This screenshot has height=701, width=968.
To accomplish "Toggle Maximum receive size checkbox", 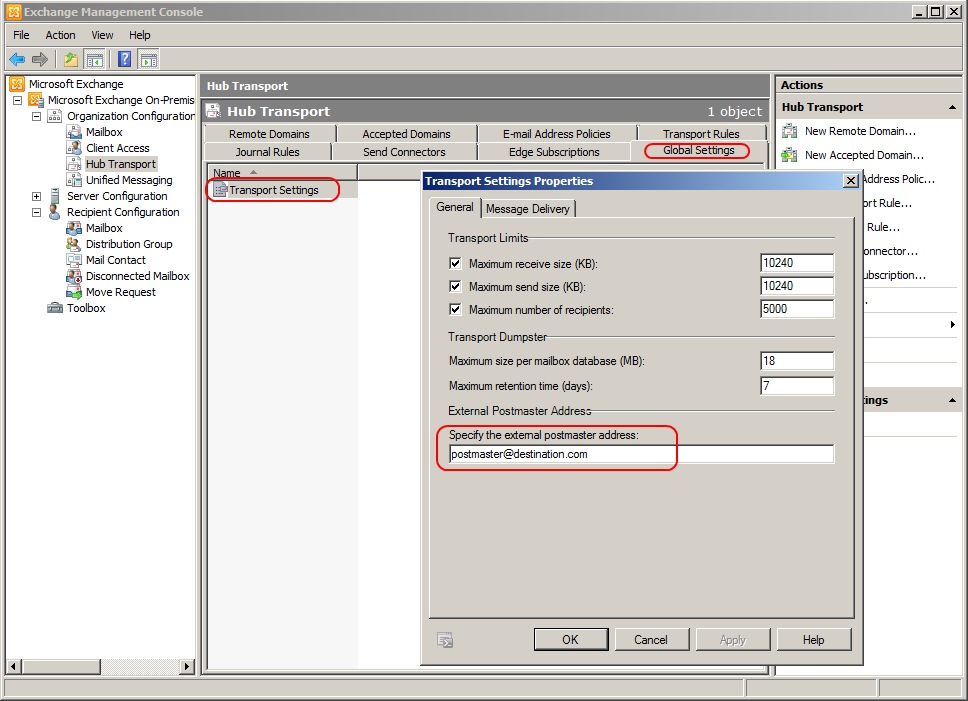I will point(455,263).
